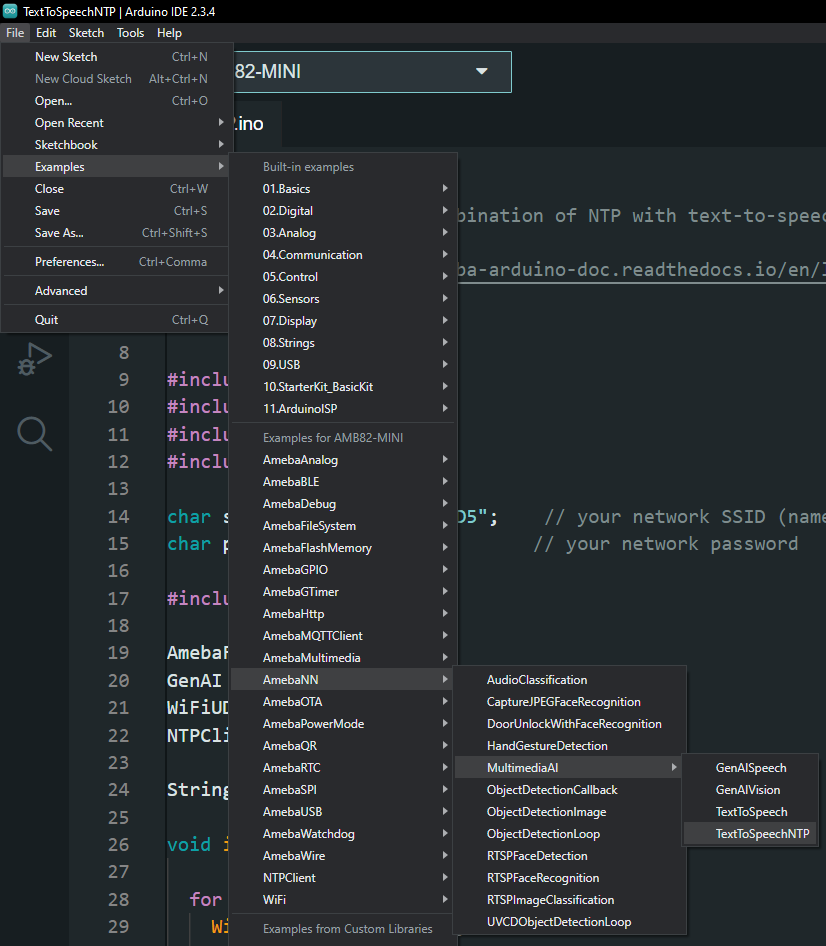Viewport: 826px width, 946px height.
Task: Open the board selector dropdown arrow
Action: pos(482,72)
